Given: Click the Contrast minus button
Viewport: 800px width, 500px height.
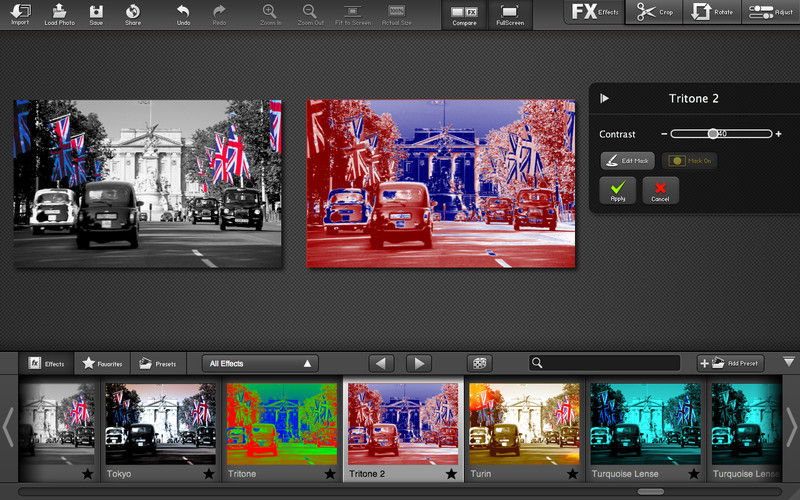Looking at the screenshot, I should 664,134.
